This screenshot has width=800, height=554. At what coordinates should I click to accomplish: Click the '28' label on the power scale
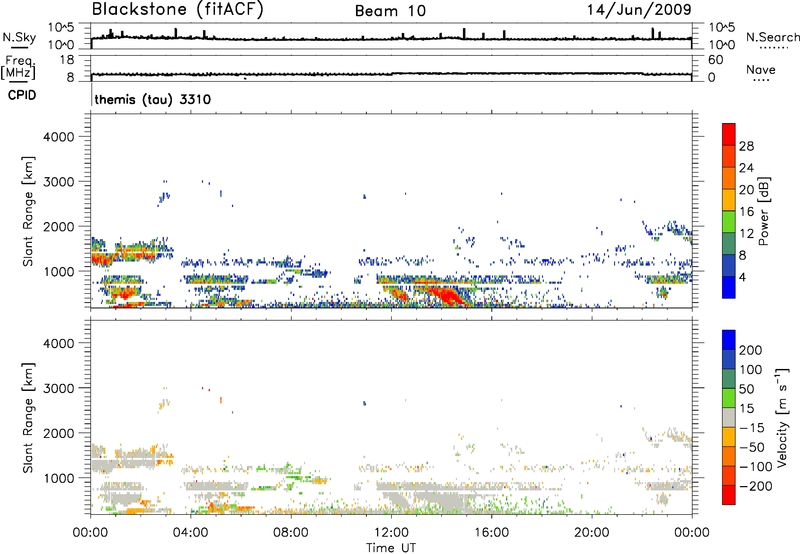click(746, 146)
